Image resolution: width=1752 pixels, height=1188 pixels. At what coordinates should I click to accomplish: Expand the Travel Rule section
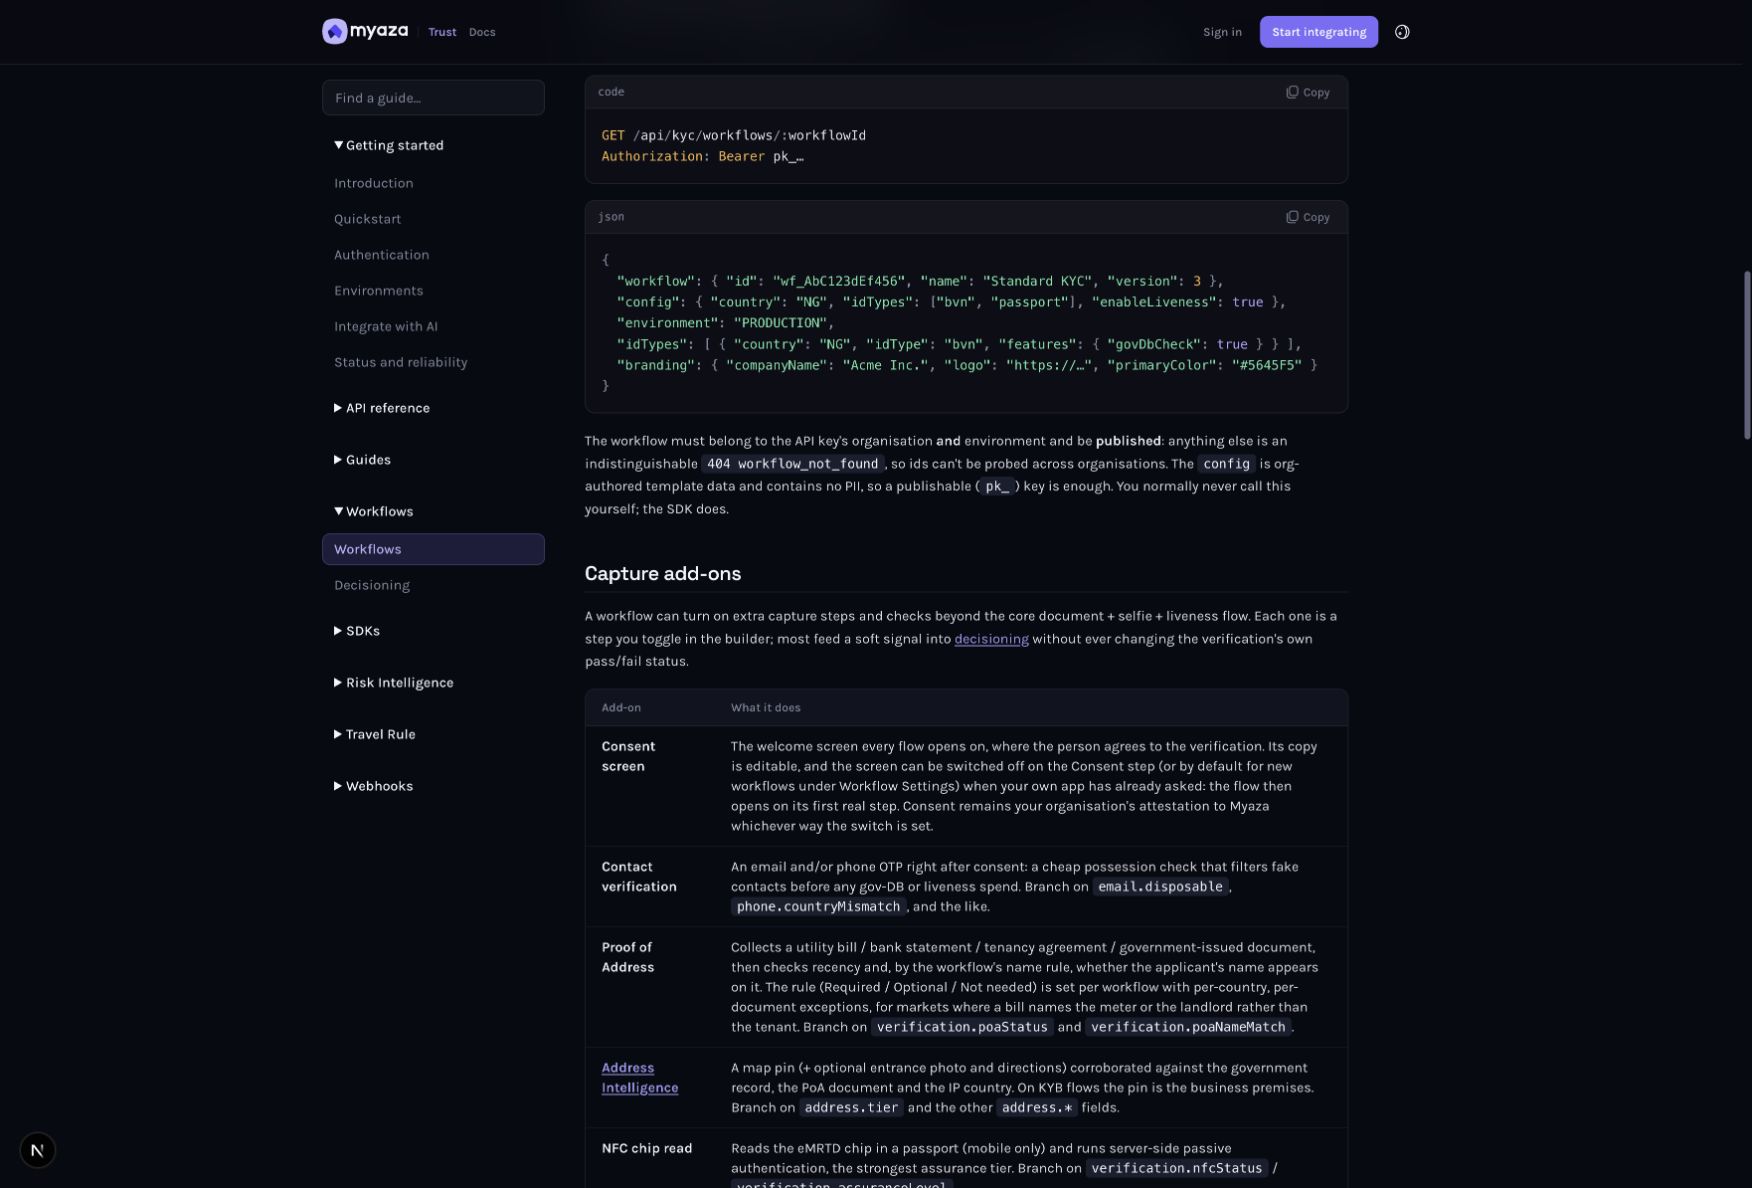pos(375,735)
